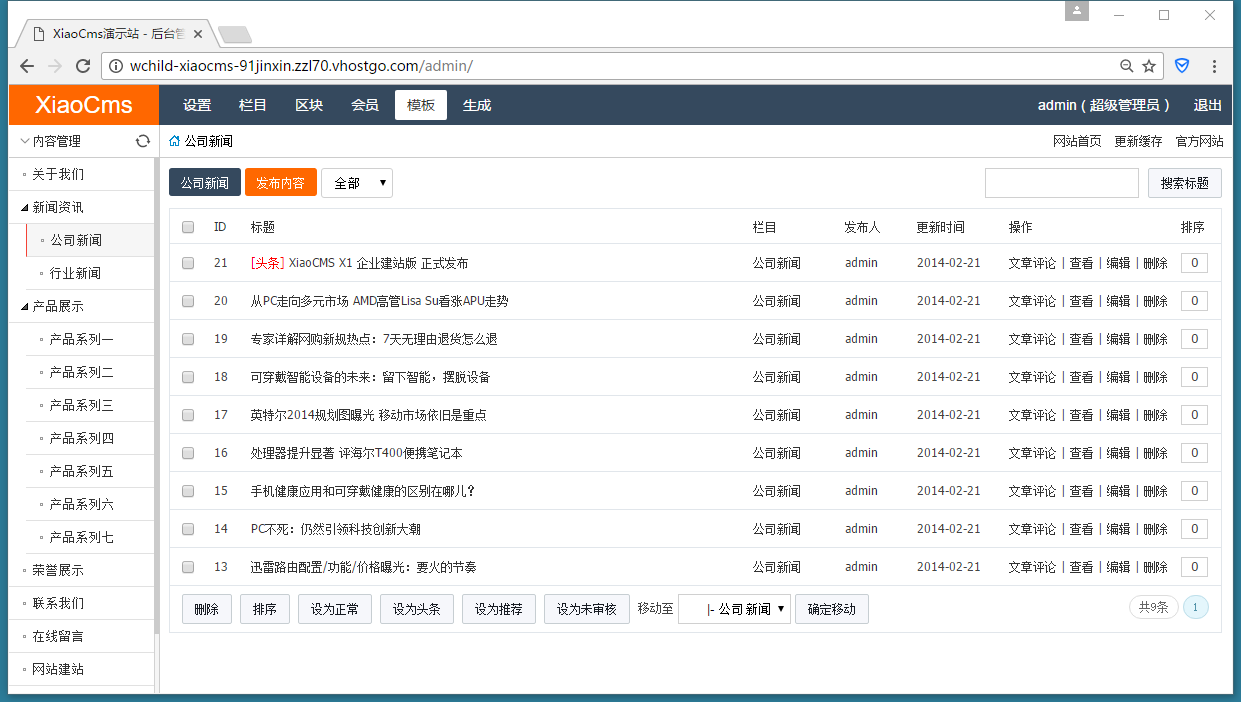
Task: Collapse the 产品展示 tree node
Action: pyautogui.click(x=25, y=306)
